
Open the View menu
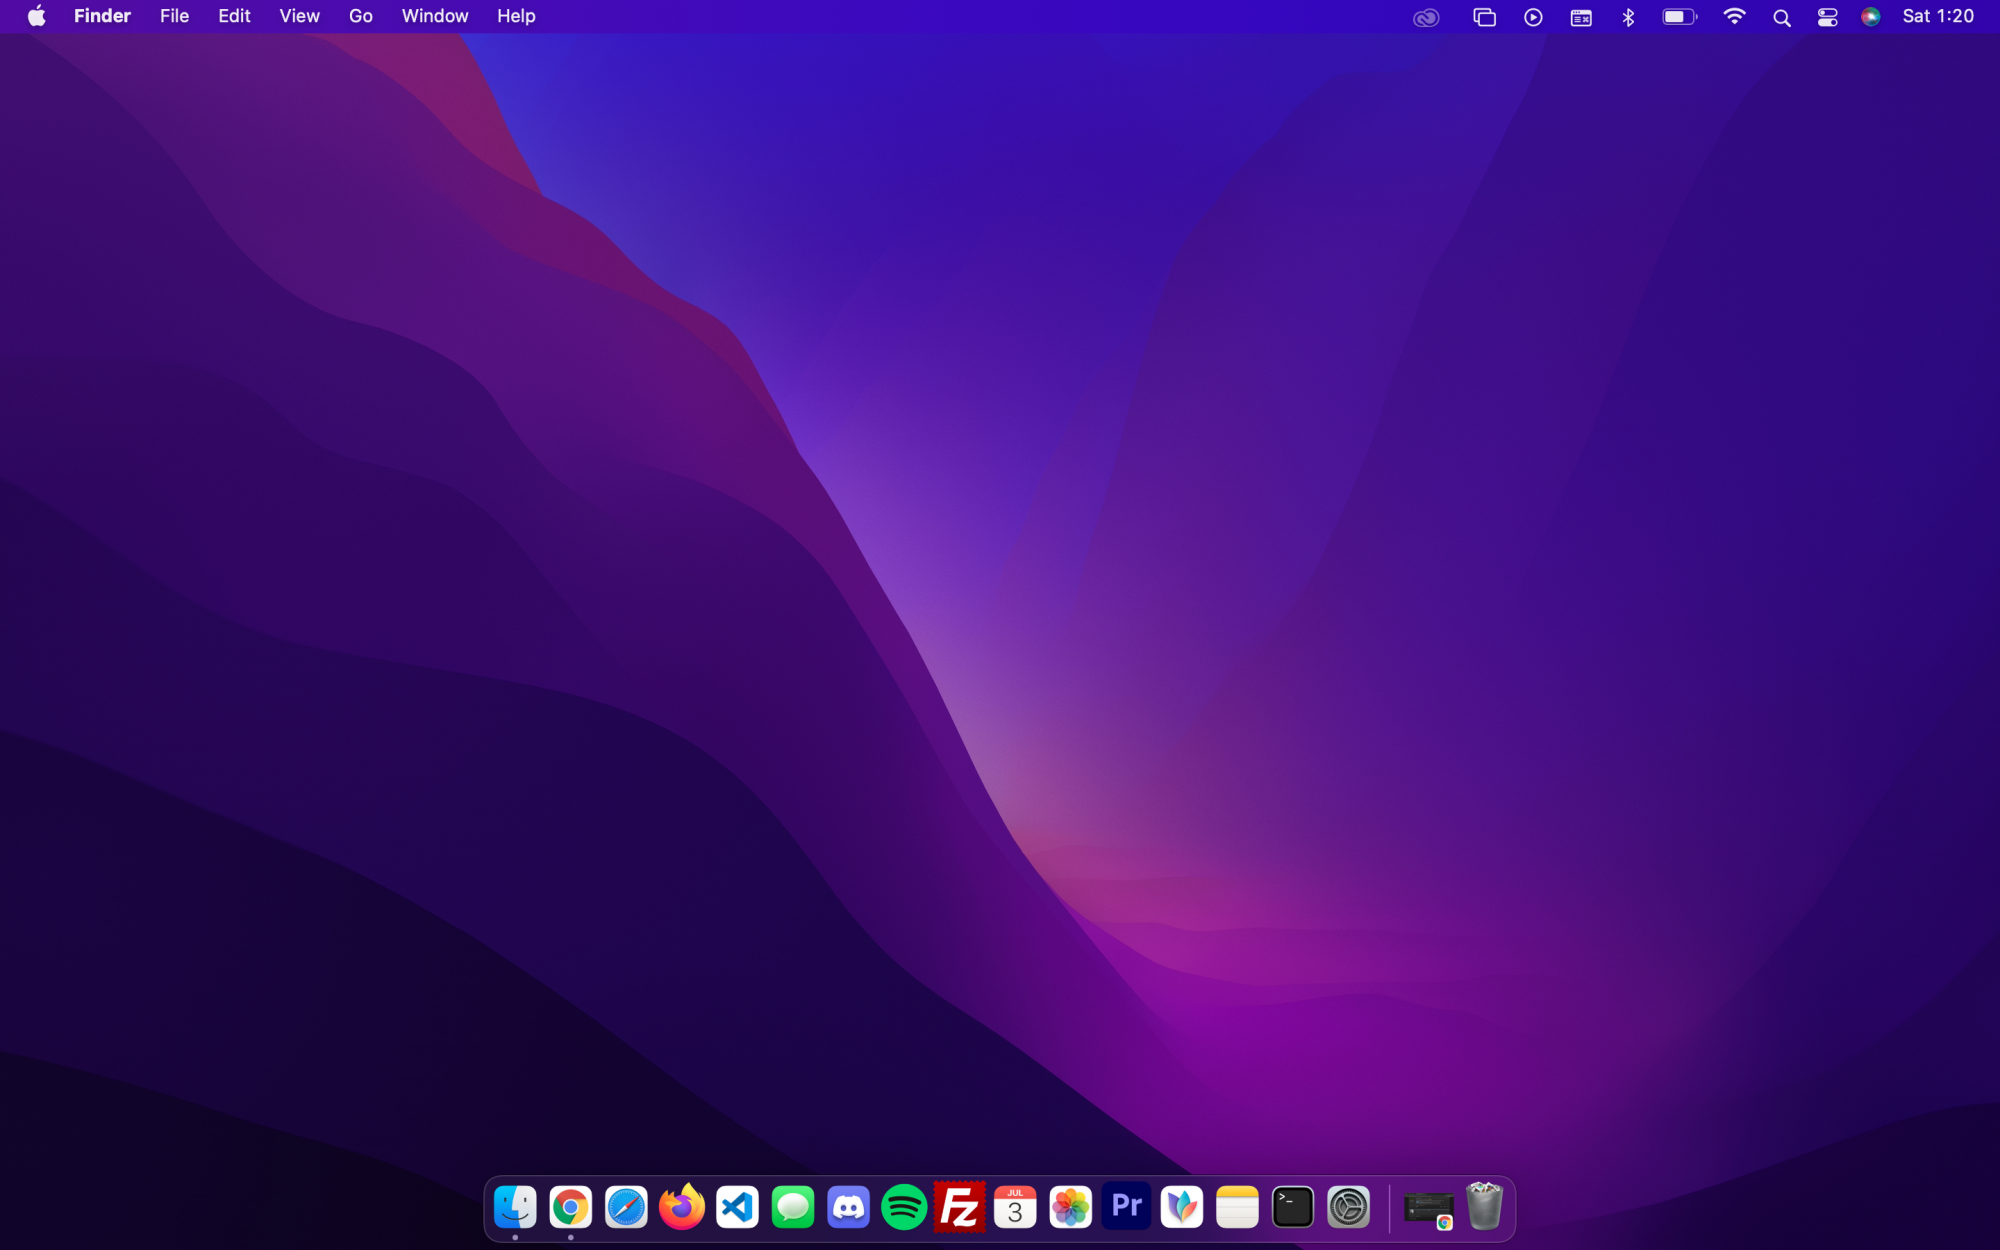coord(300,16)
